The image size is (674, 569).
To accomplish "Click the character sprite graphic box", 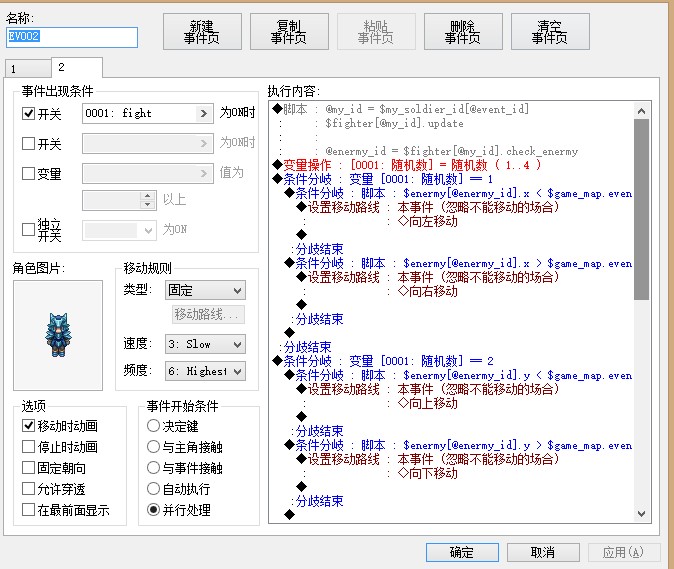I will pos(58,336).
